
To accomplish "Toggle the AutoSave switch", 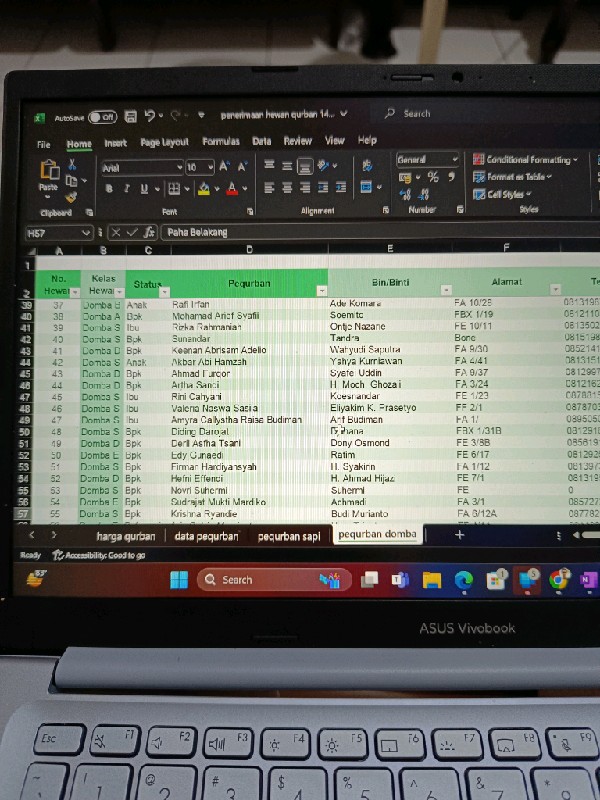I will point(102,117).
